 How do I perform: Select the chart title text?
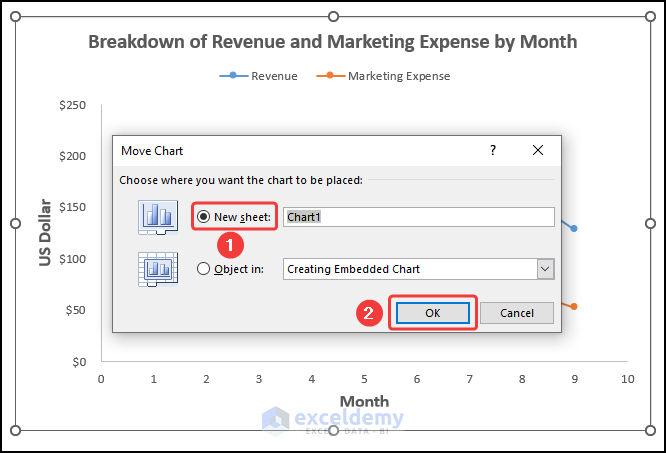coord(332,42)
